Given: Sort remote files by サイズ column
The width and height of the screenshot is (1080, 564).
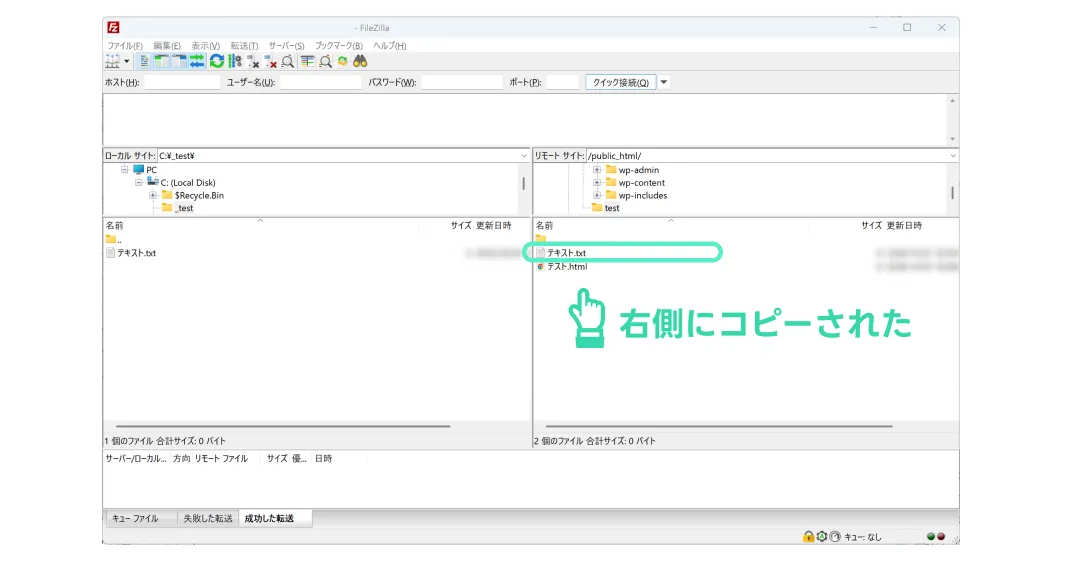Looking at the screenshot, I should [x=871, y=225].
